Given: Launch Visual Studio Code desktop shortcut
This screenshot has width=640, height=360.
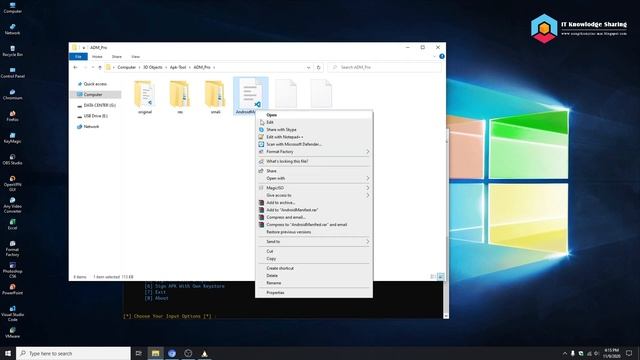Looking at the screenshot, I should pyautogui.click(x=13, y=313).
